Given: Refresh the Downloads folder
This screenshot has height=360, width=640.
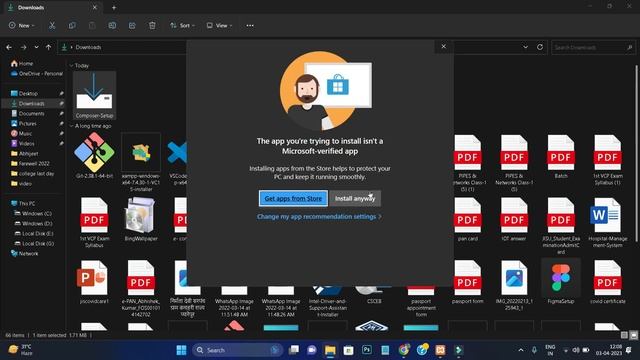Looking at the screenshot, I should point(540,47).
